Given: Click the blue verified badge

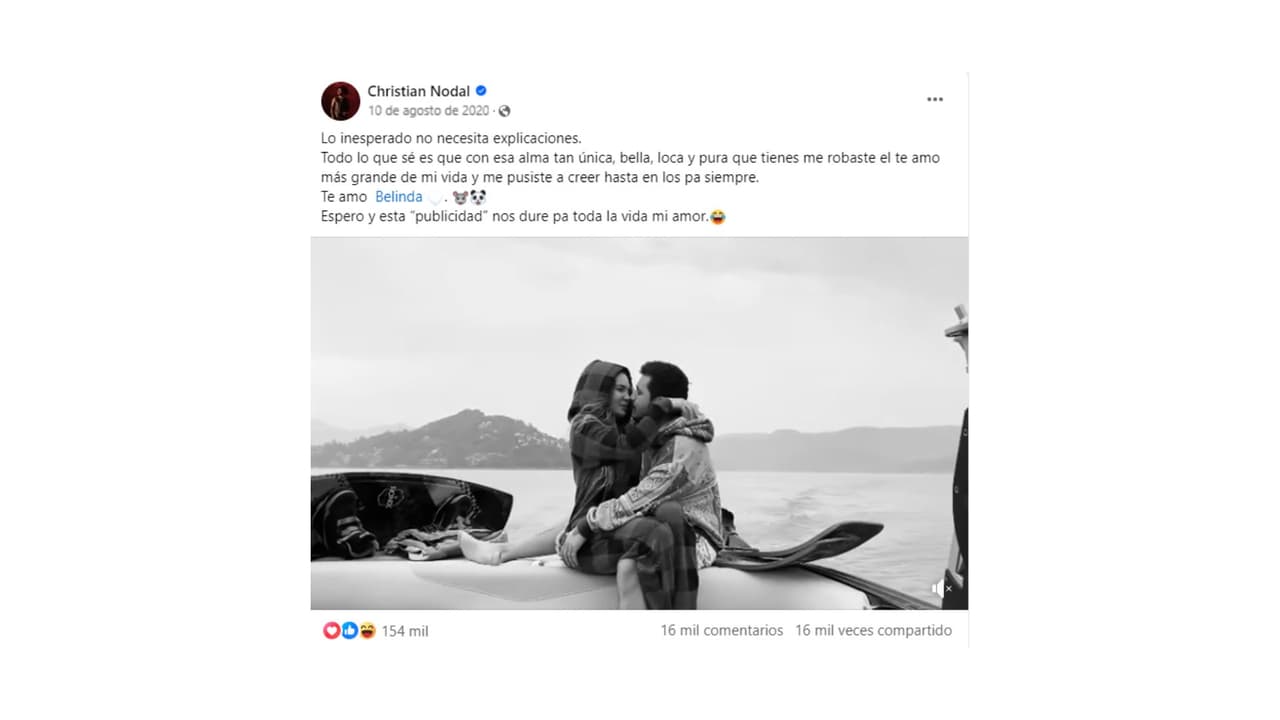Looking at the screenshot, I should pos(481,91).
